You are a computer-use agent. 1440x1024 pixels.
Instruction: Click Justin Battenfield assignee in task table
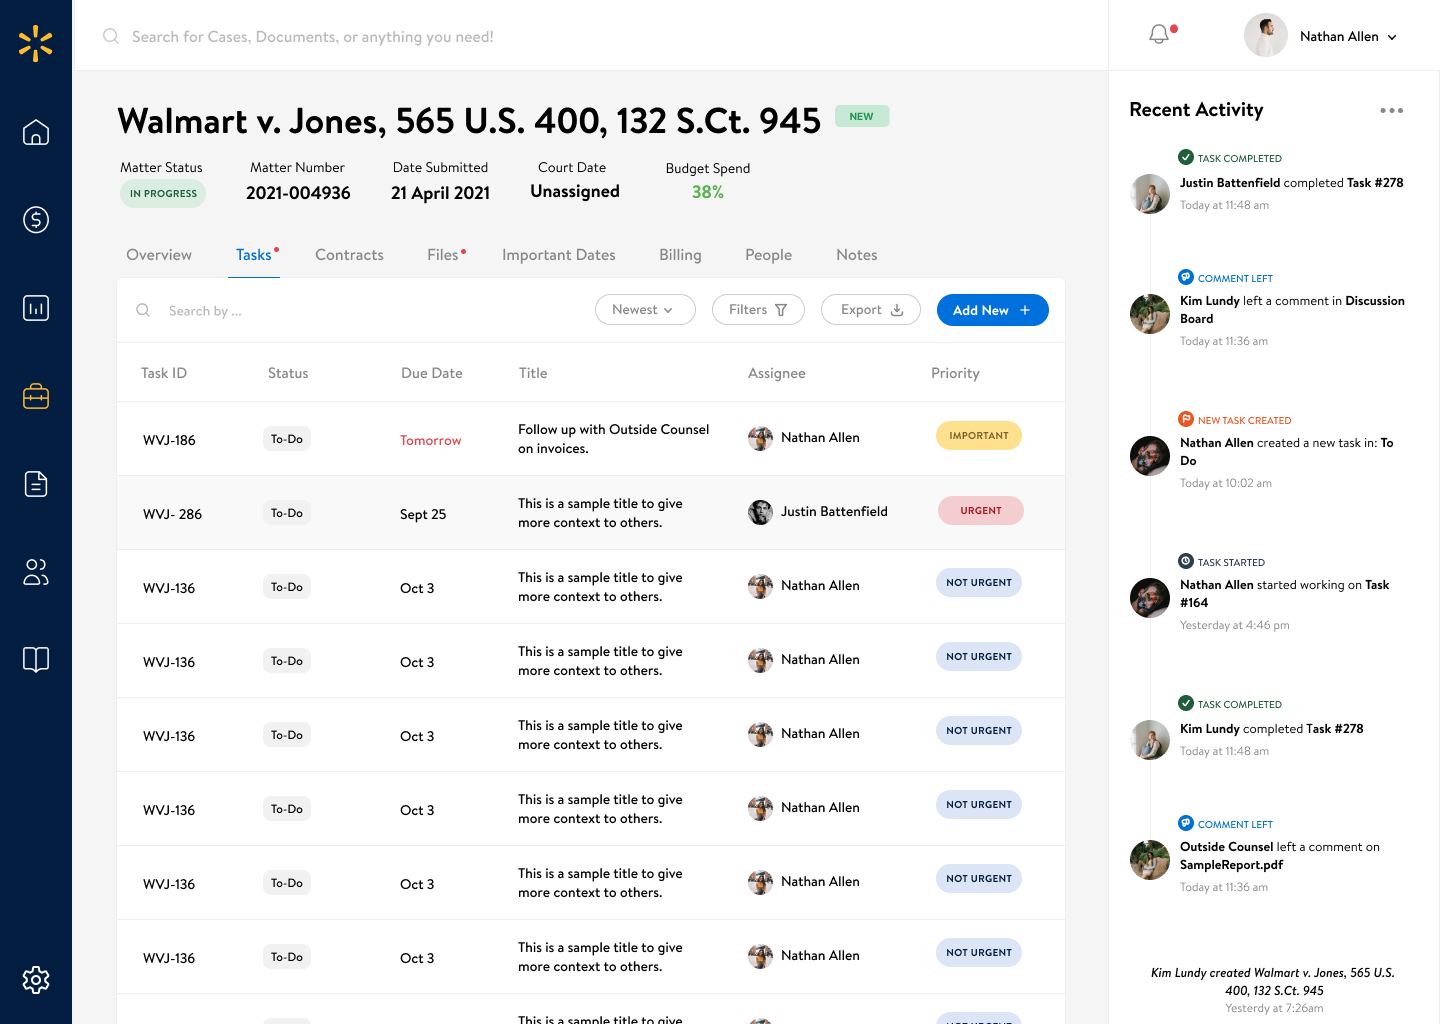tap(818, 512)
